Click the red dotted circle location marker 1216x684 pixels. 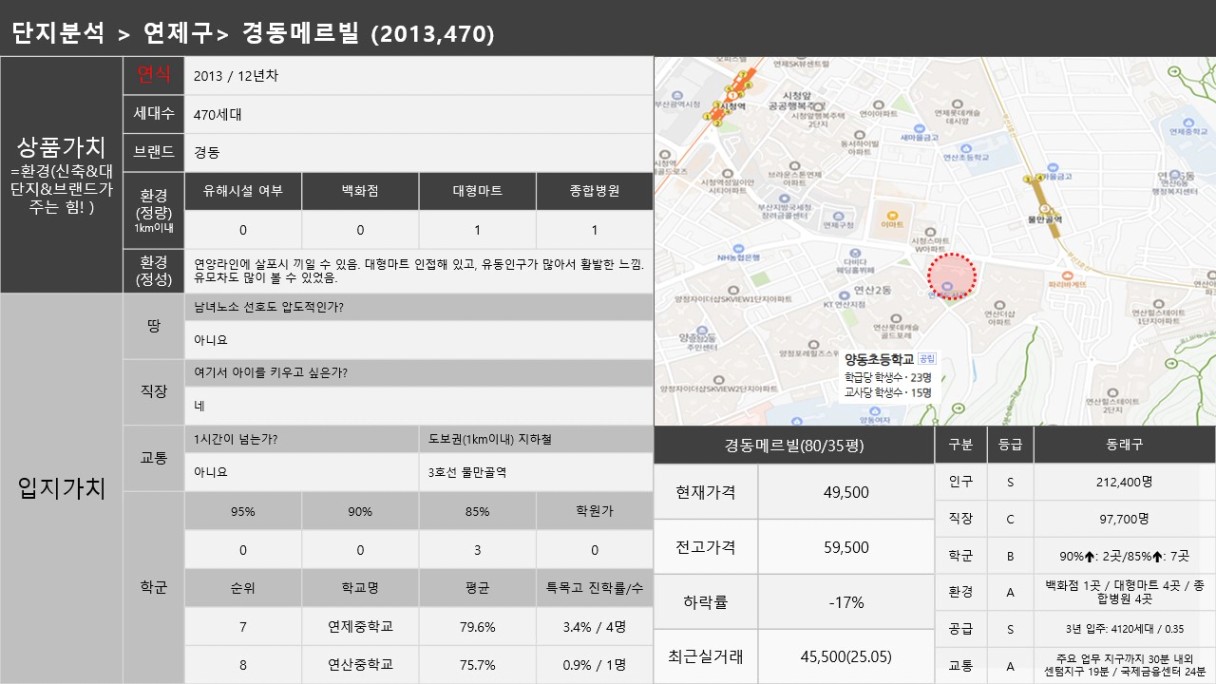tap(951, 277)
